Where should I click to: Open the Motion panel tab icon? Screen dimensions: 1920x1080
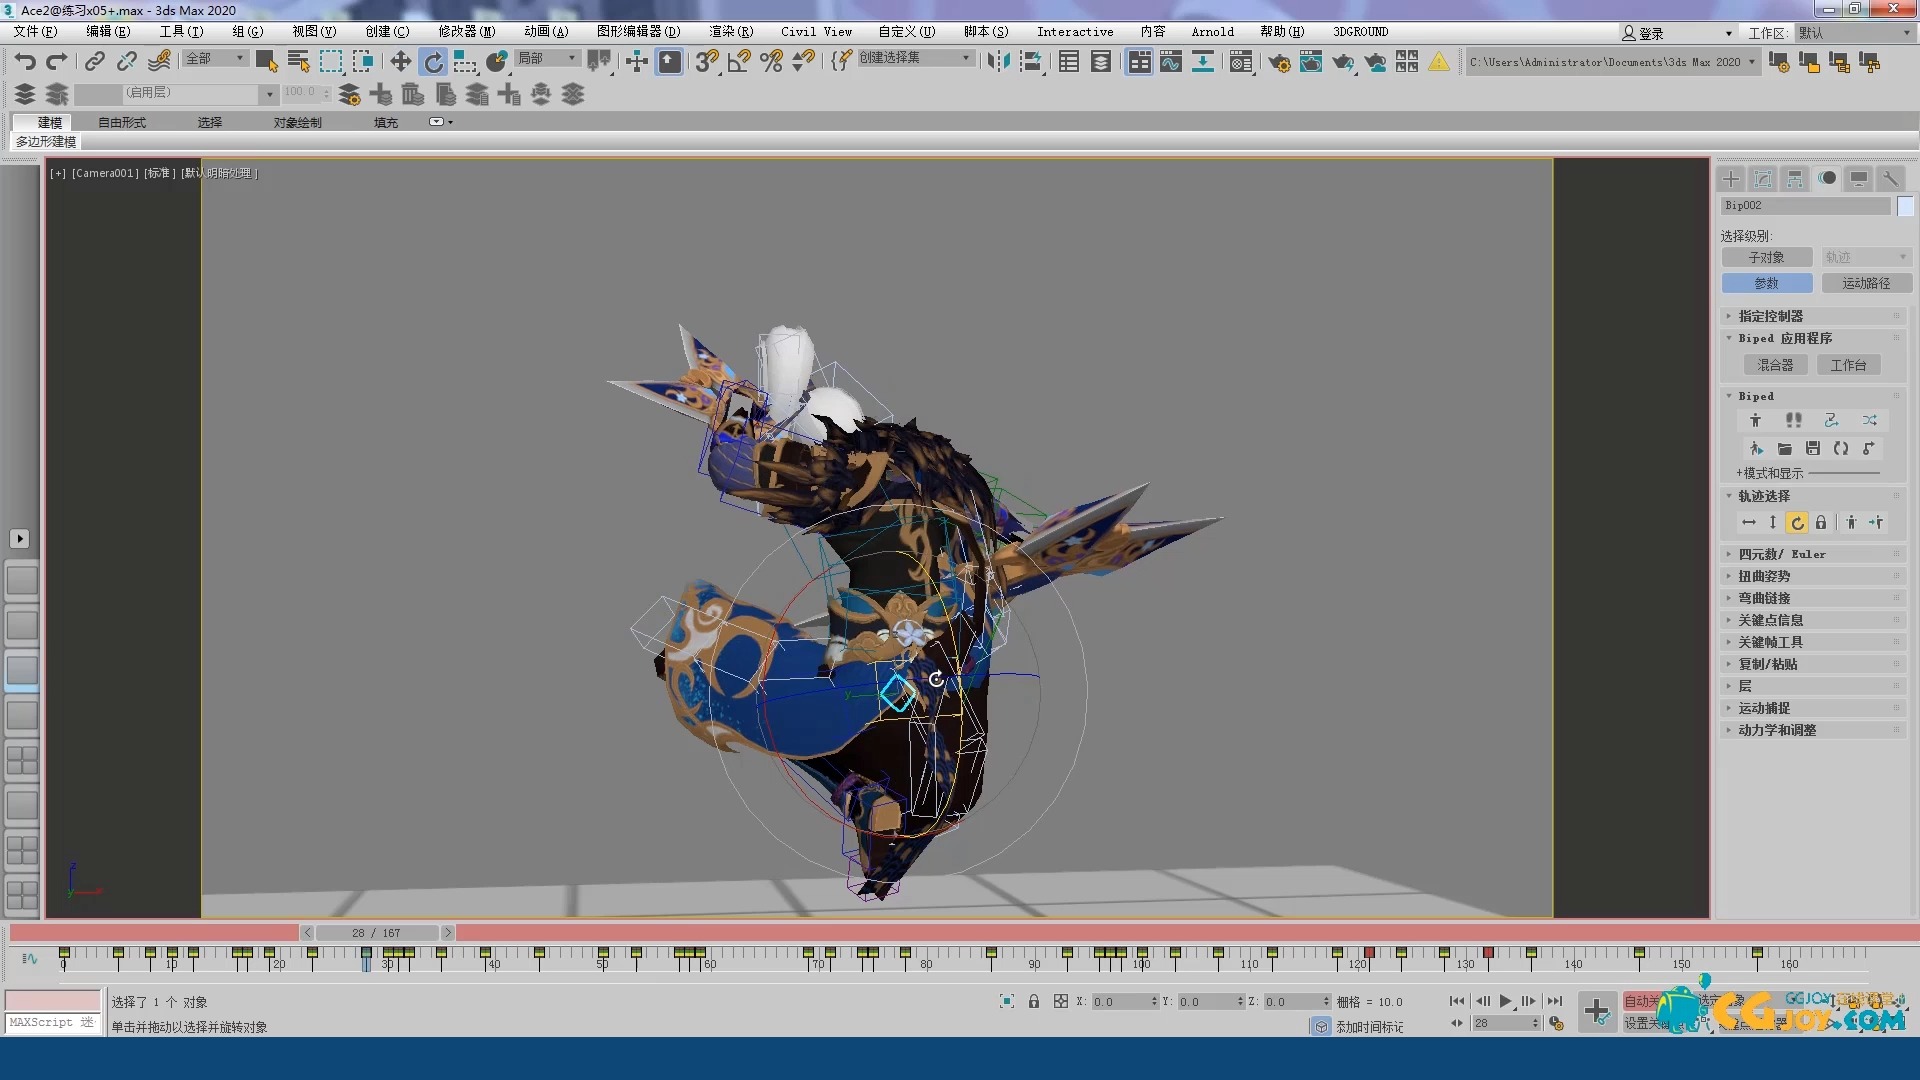pos(1827,179)
